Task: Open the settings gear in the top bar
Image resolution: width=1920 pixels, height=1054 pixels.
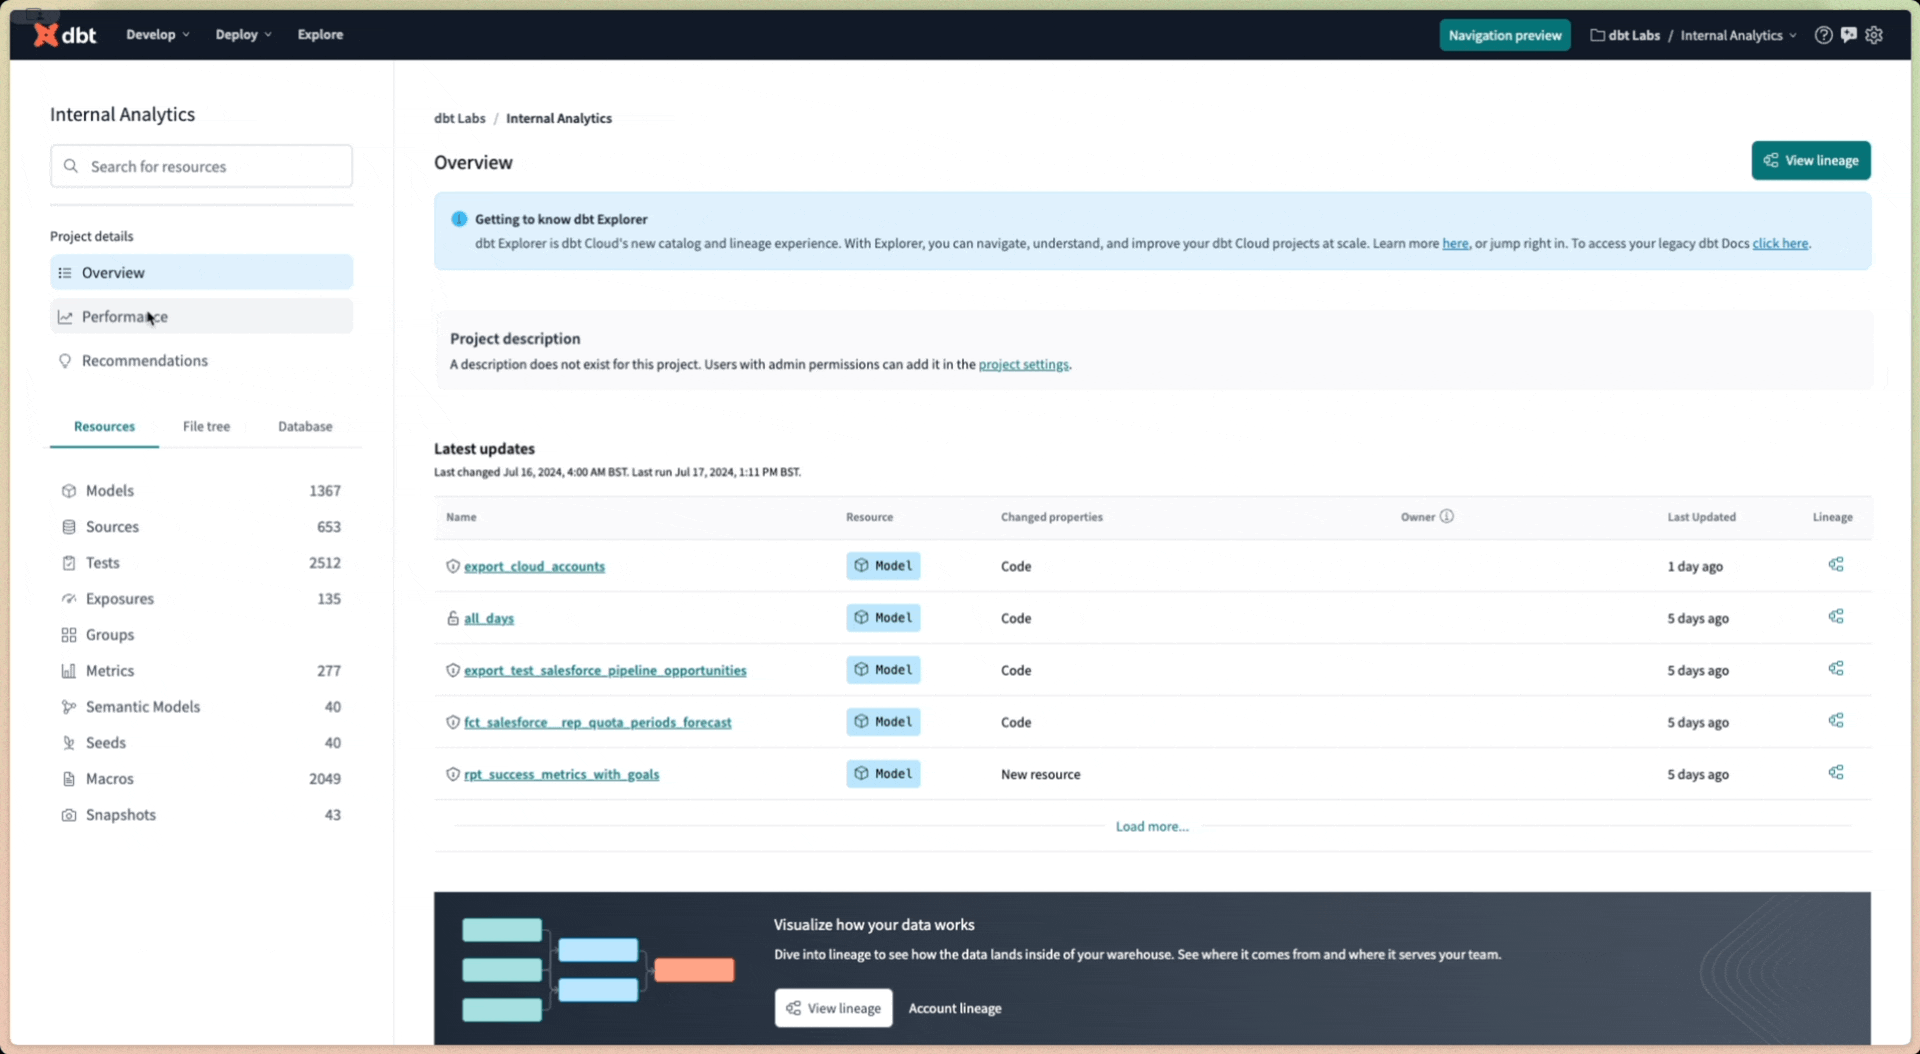Action: [x=1876, y=34]
